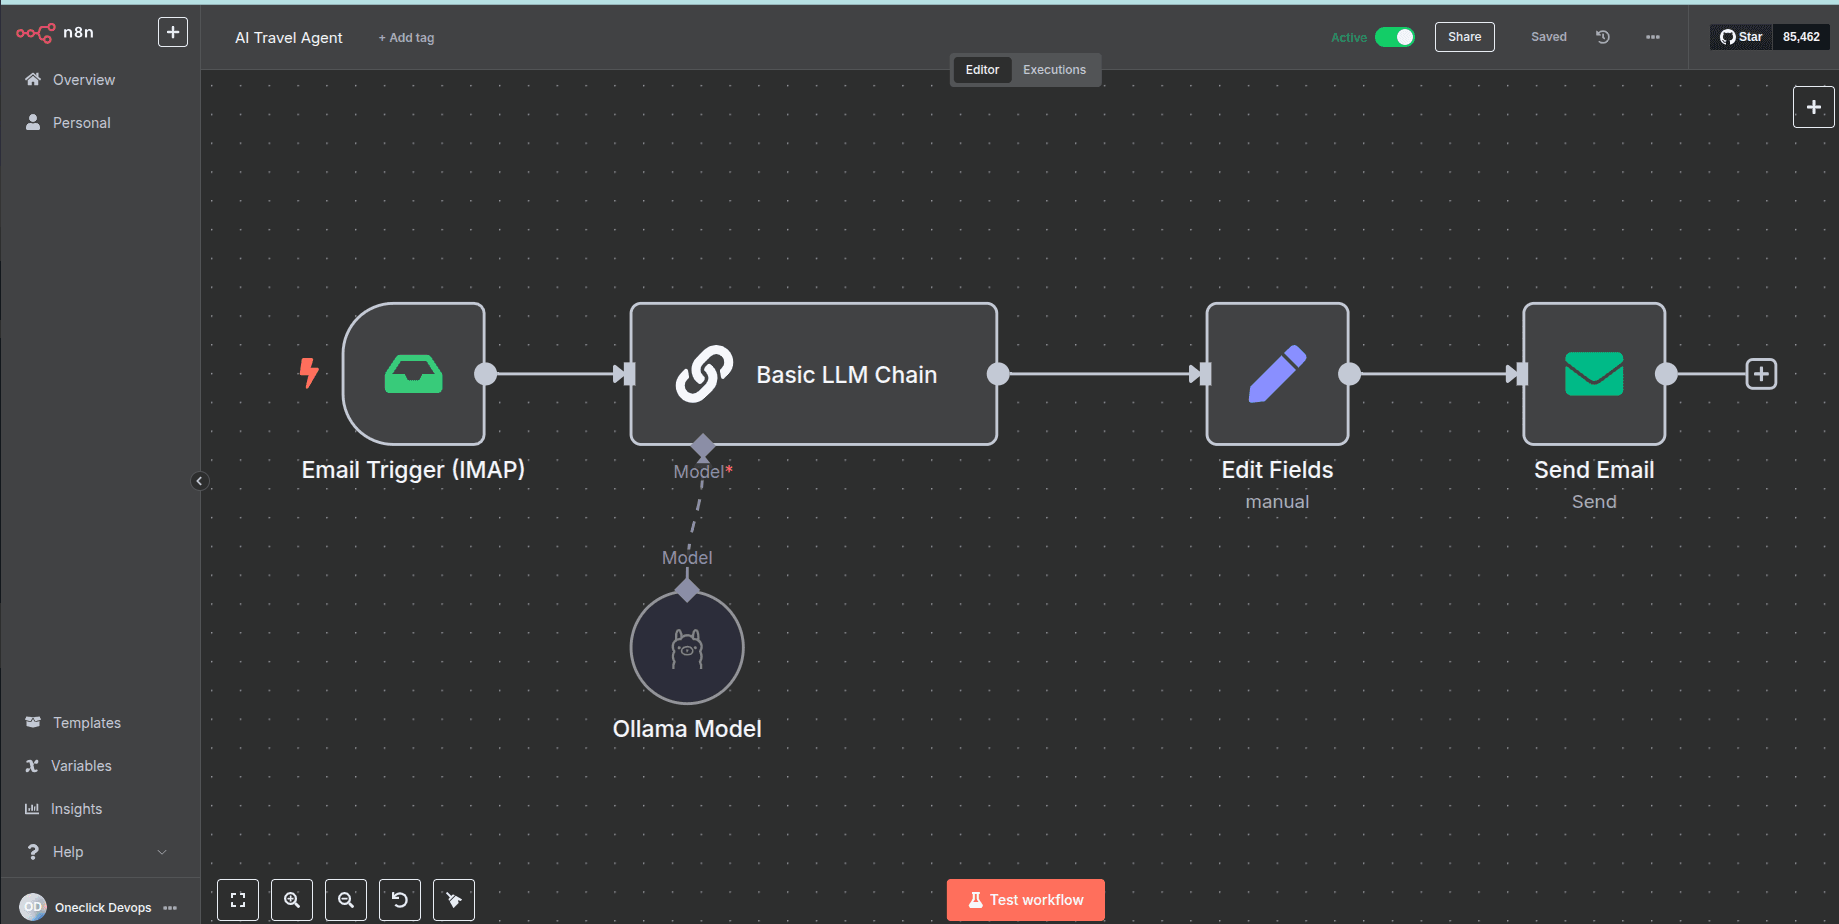Create new item with sidebar plus button
Viewport: 1839px width, 924px height.
173,32
